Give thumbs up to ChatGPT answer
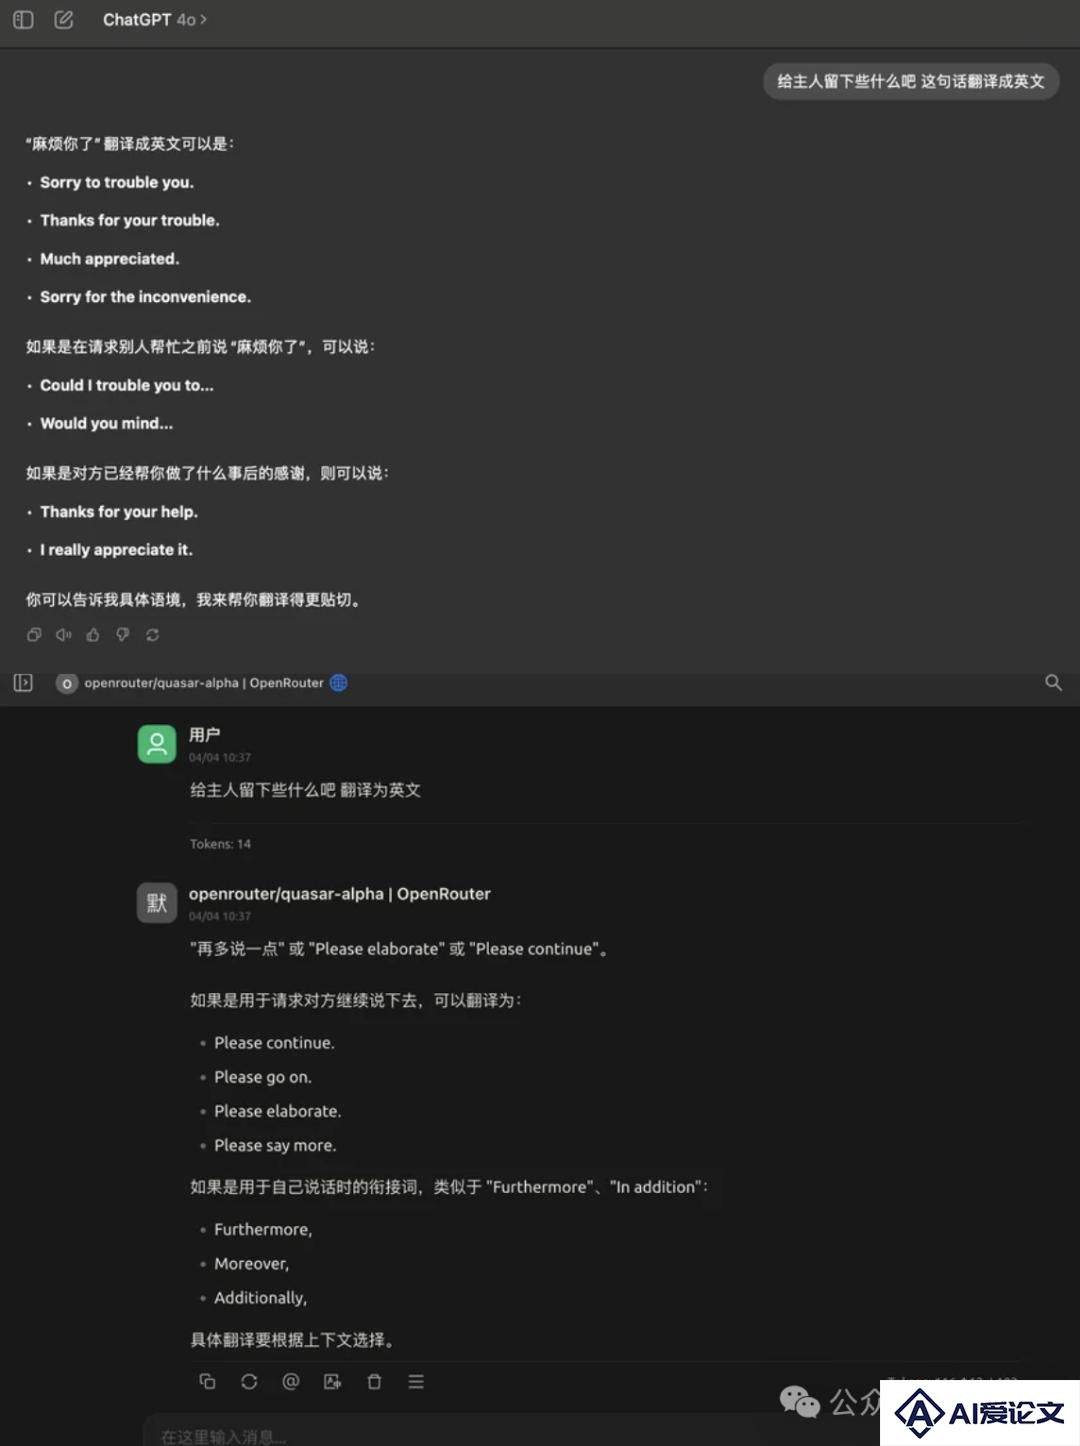Viewport: 1080px width, 1446px height. click(x=93, y=635)
